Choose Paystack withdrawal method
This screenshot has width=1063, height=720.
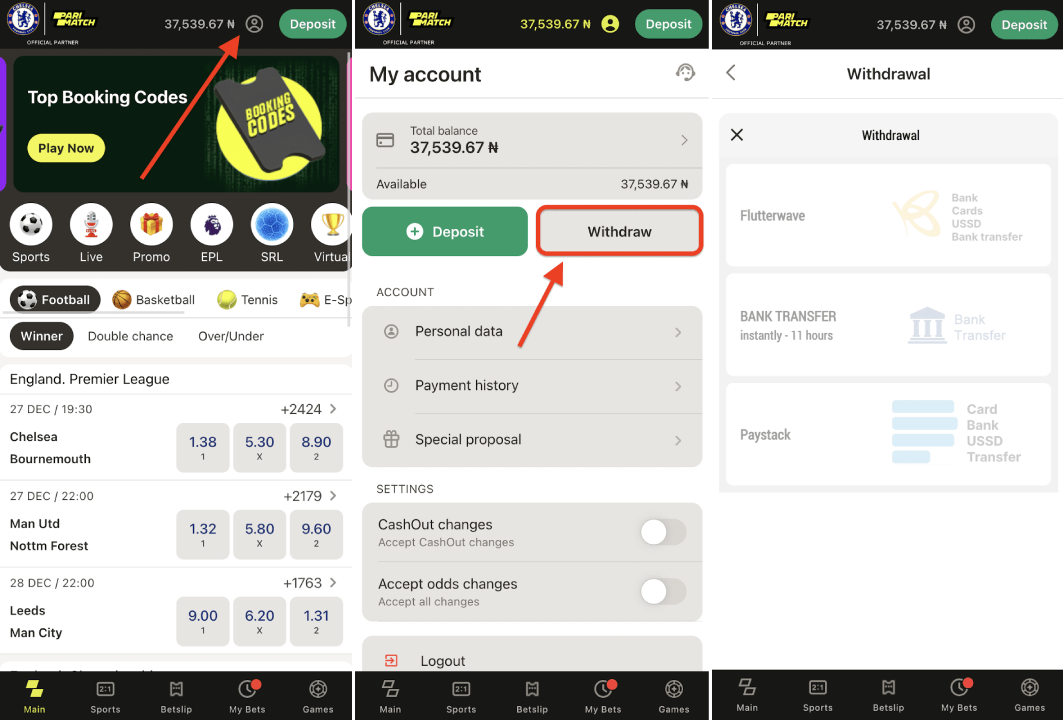(x=888, y=434)
